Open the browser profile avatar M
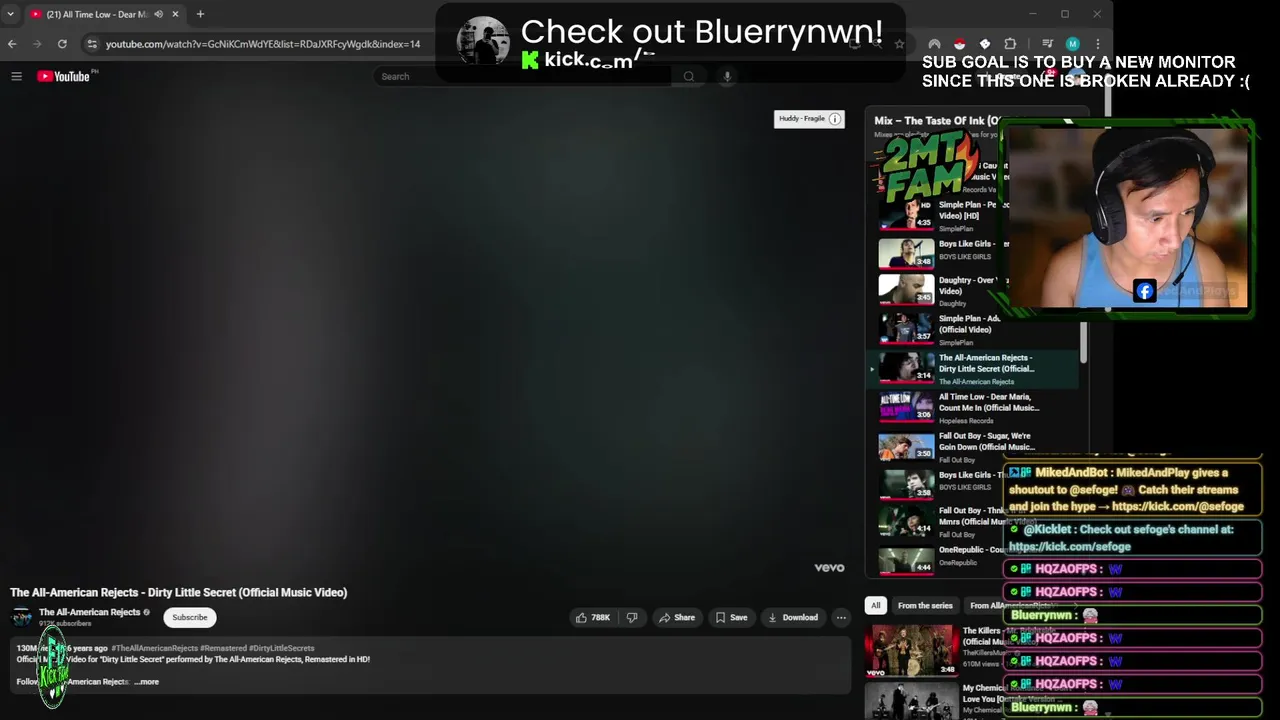1280x720 pixels. point(1072,44)
